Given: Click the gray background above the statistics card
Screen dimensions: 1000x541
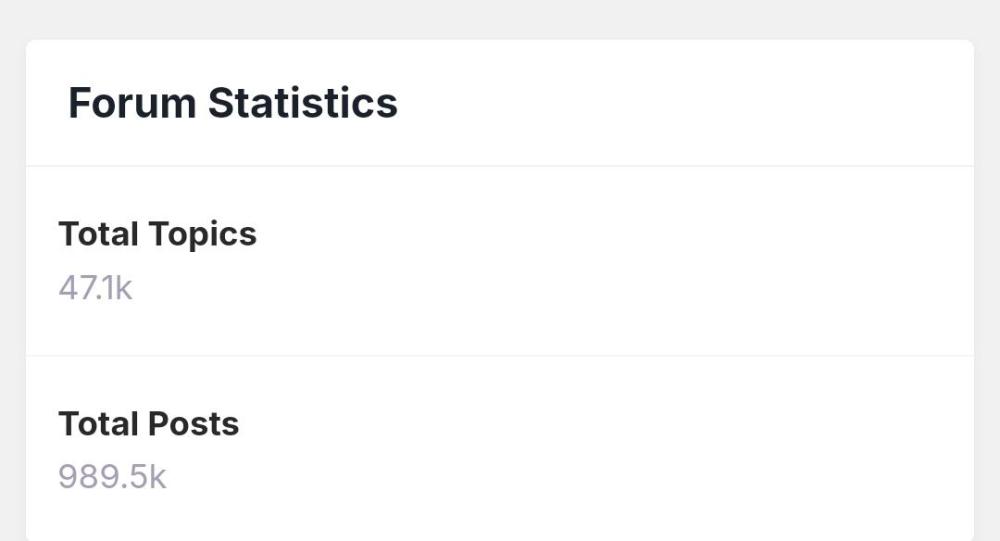Looking at the screenshot, I should 500,18.
